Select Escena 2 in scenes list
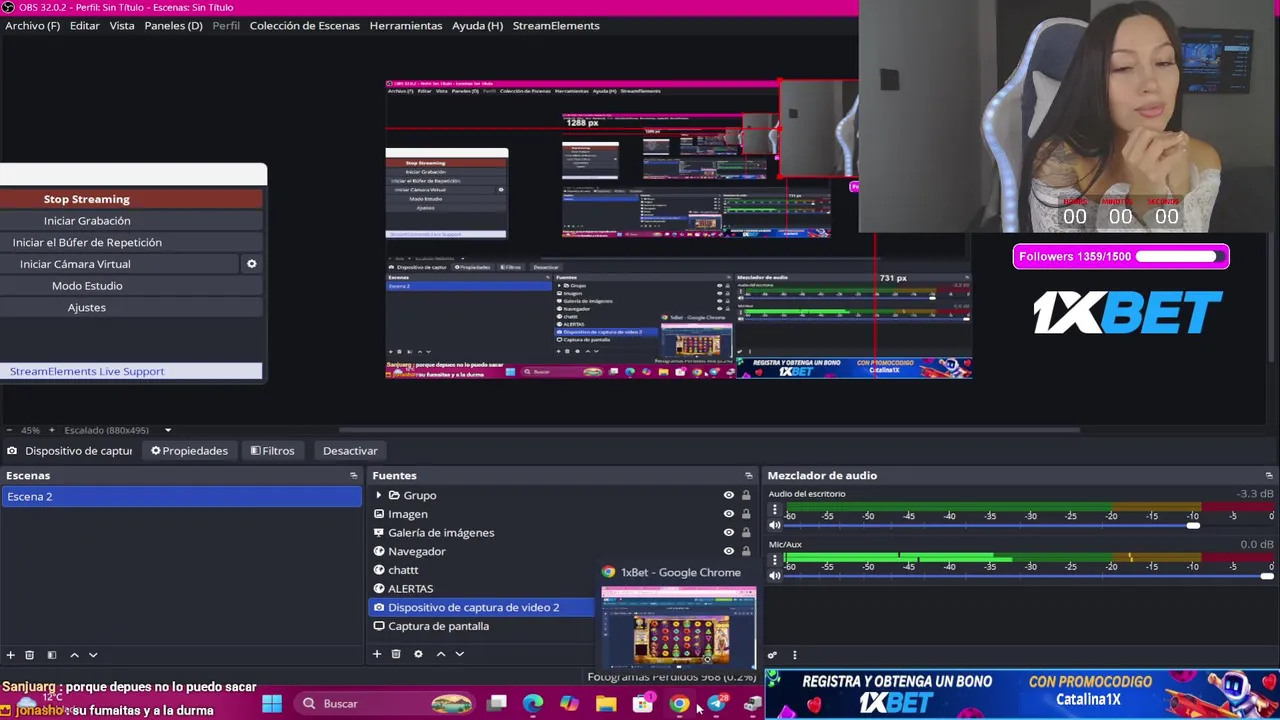 [181, 496]
